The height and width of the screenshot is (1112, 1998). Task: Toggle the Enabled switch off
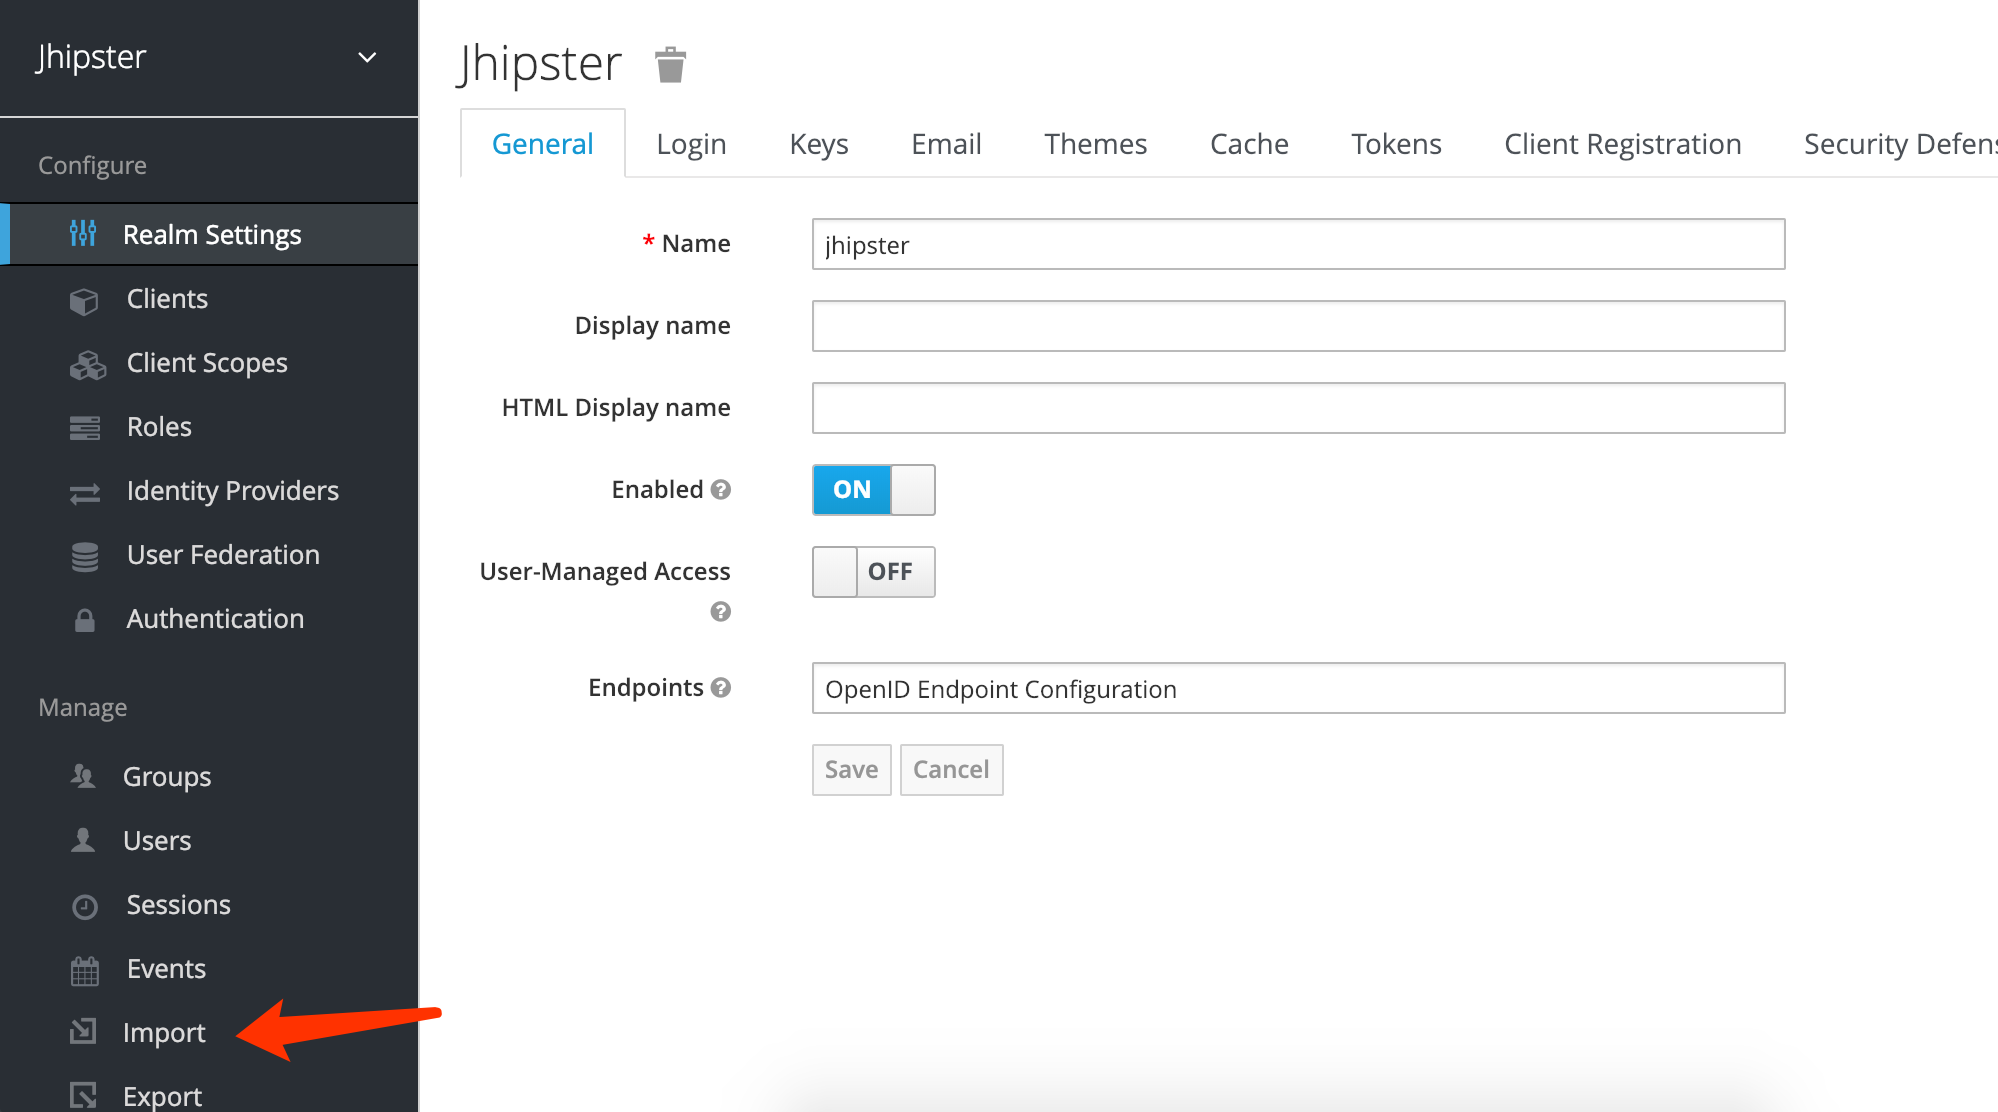click(x=873, y=489)
